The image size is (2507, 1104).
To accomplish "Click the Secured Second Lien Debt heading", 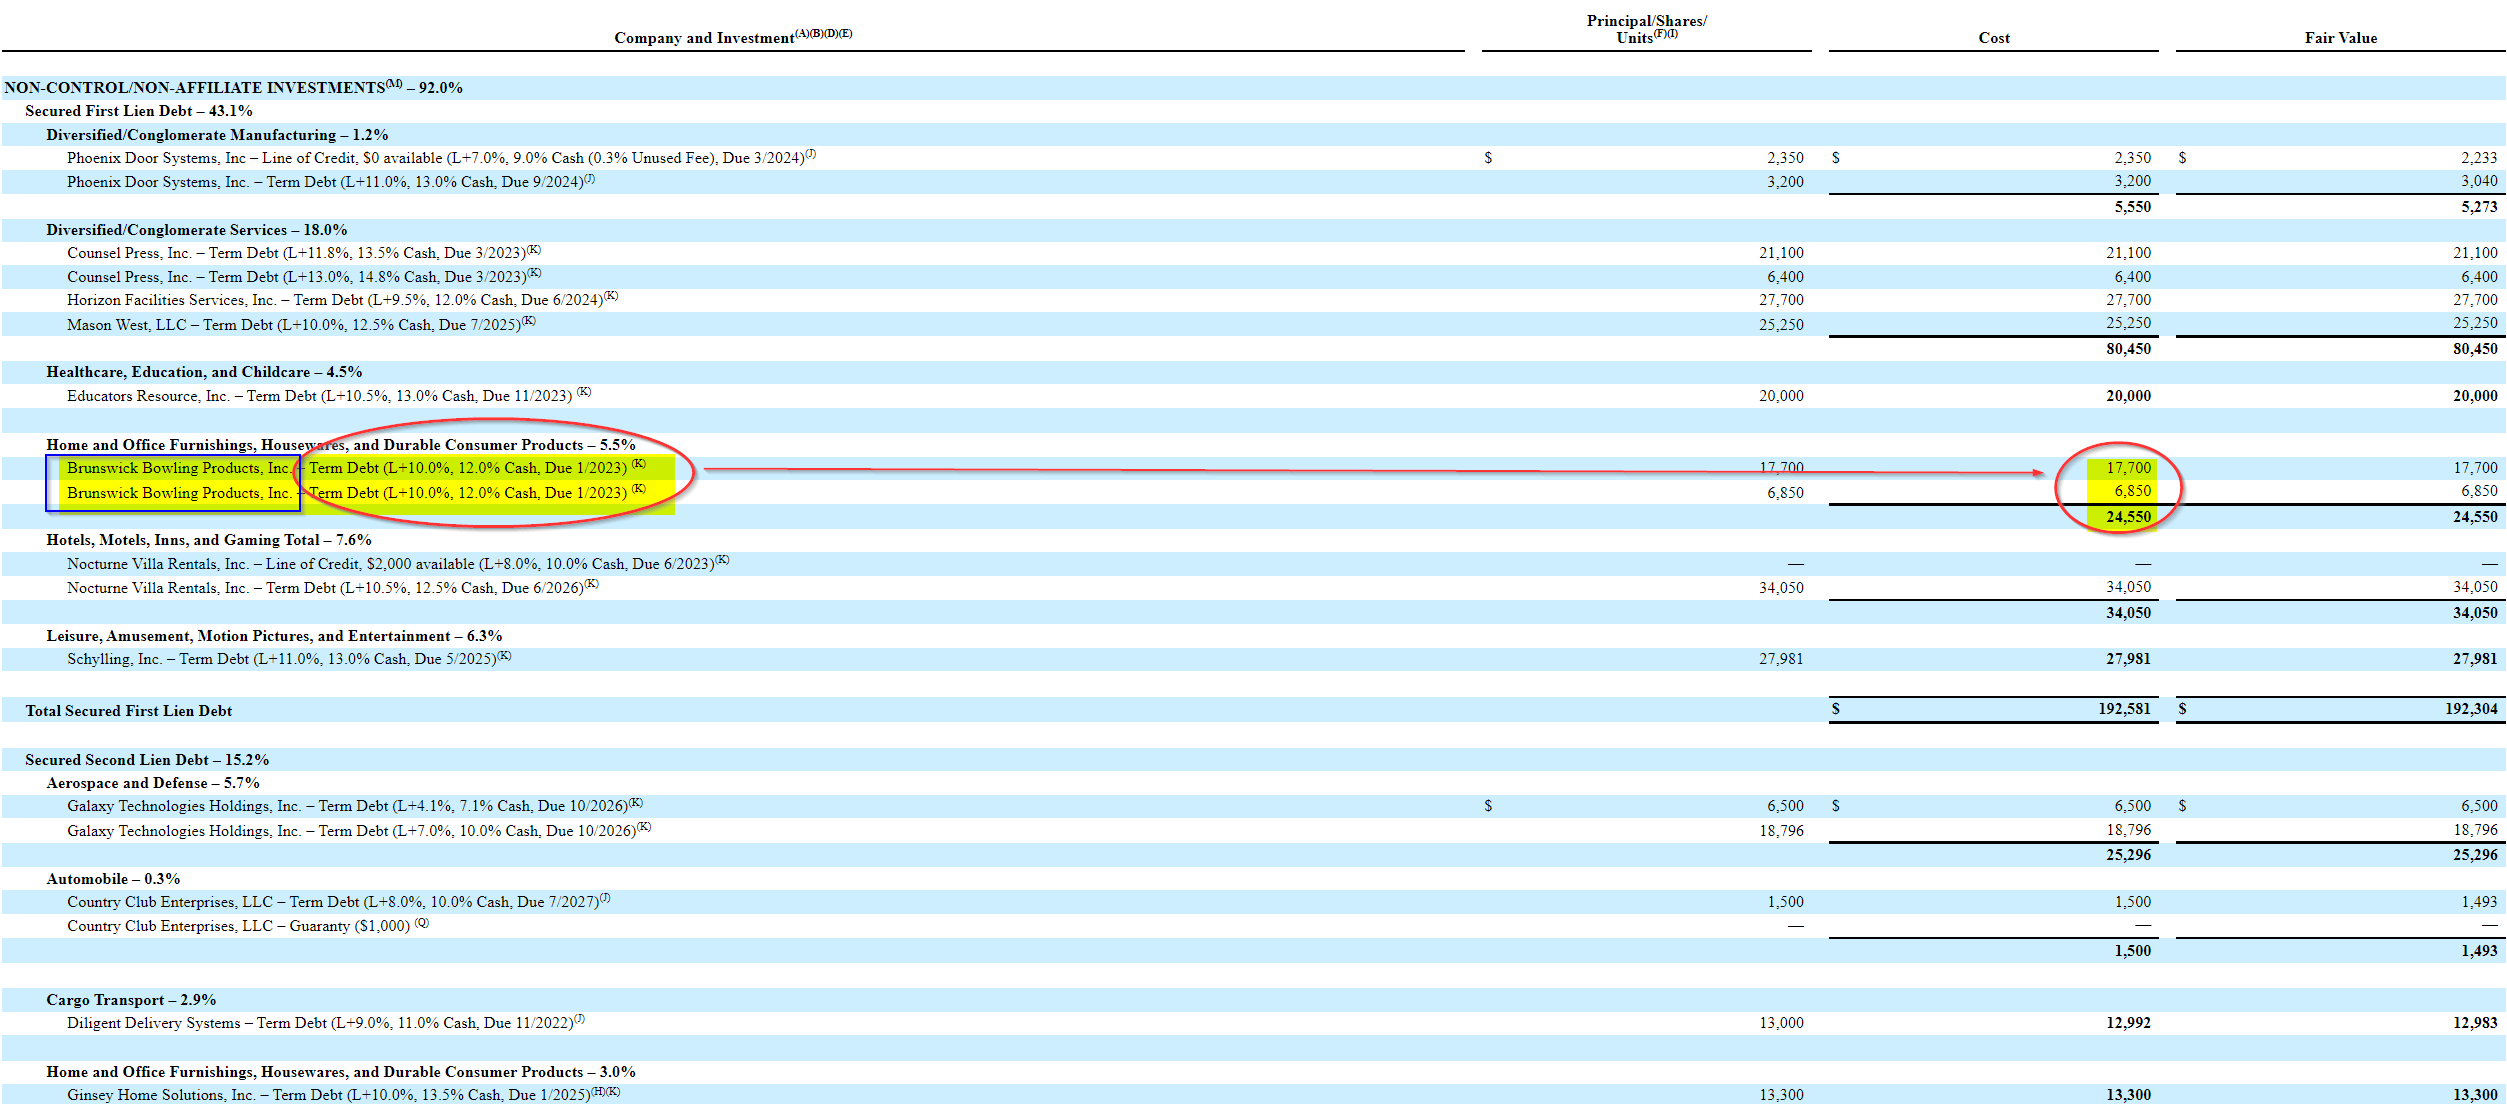I will [147, 760].
